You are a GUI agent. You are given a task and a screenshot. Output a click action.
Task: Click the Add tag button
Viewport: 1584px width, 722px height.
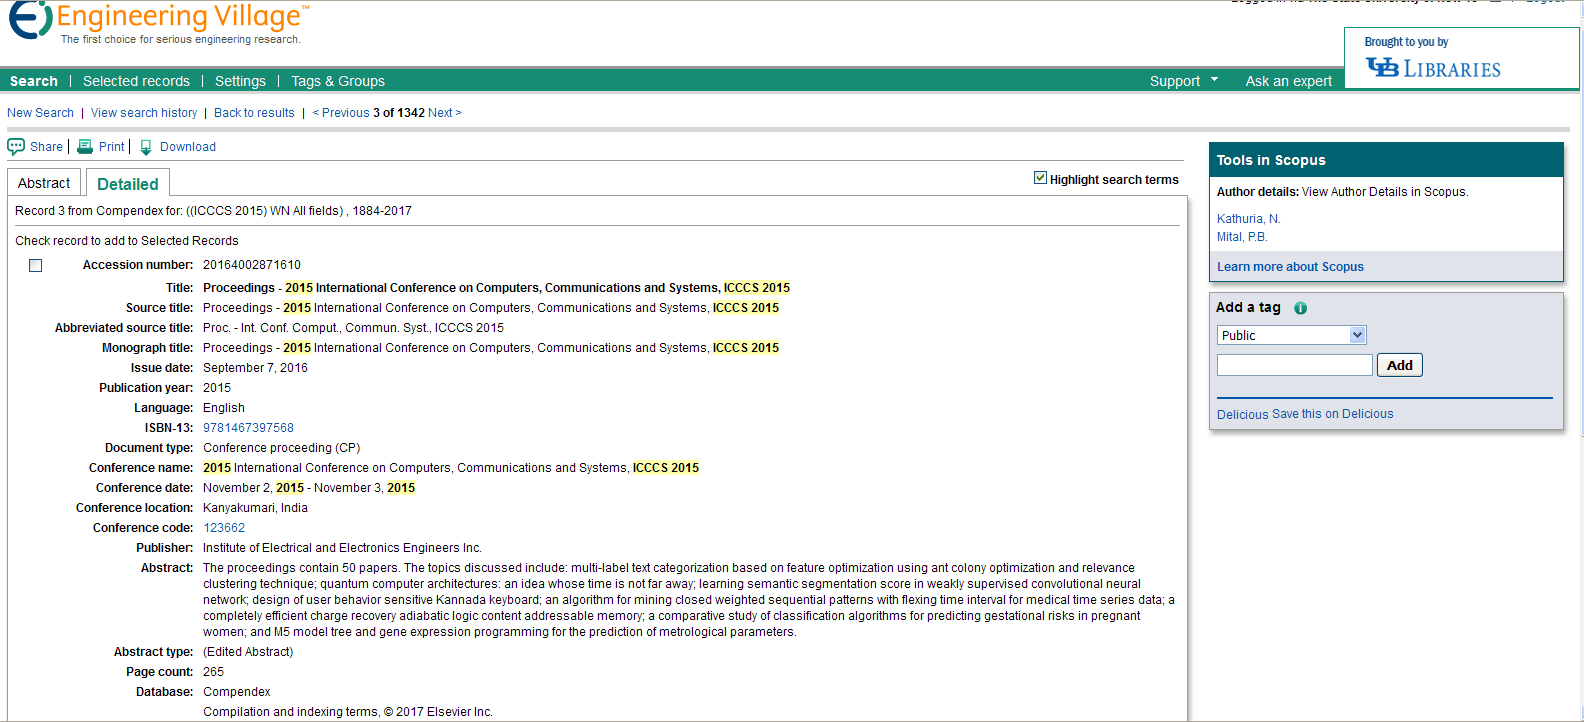(1400, 366)
